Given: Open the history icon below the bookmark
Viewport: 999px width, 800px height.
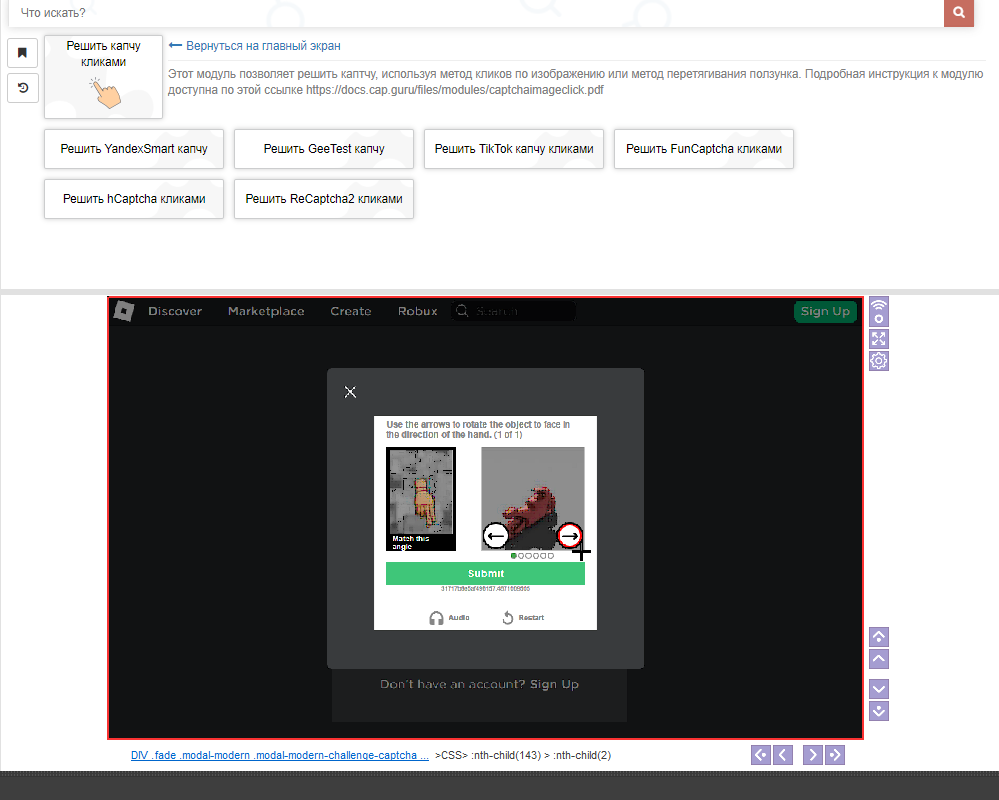Looking at the screenshot, I should pos(23,88).
